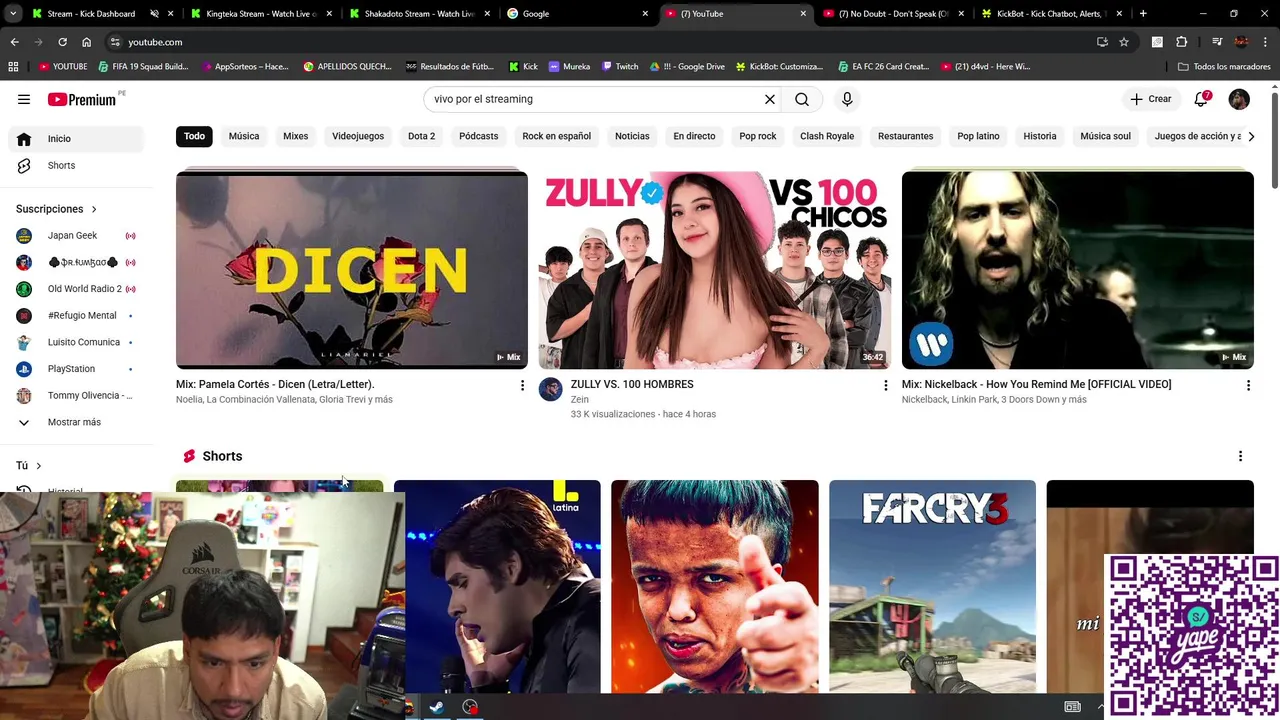Start voice search with the microphone
The height and width of the screenshot is (720, 1280).
pos(847,99)
